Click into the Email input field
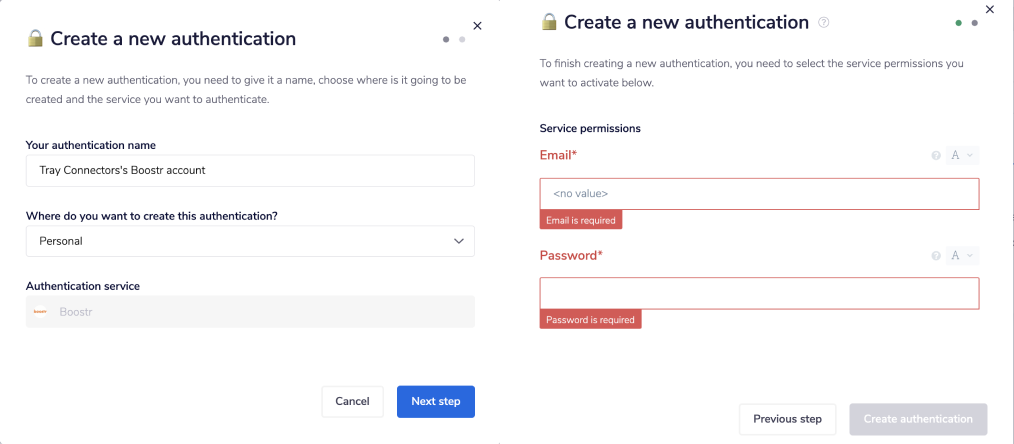This screenshot has height=444, width=1014. point(759,194)
